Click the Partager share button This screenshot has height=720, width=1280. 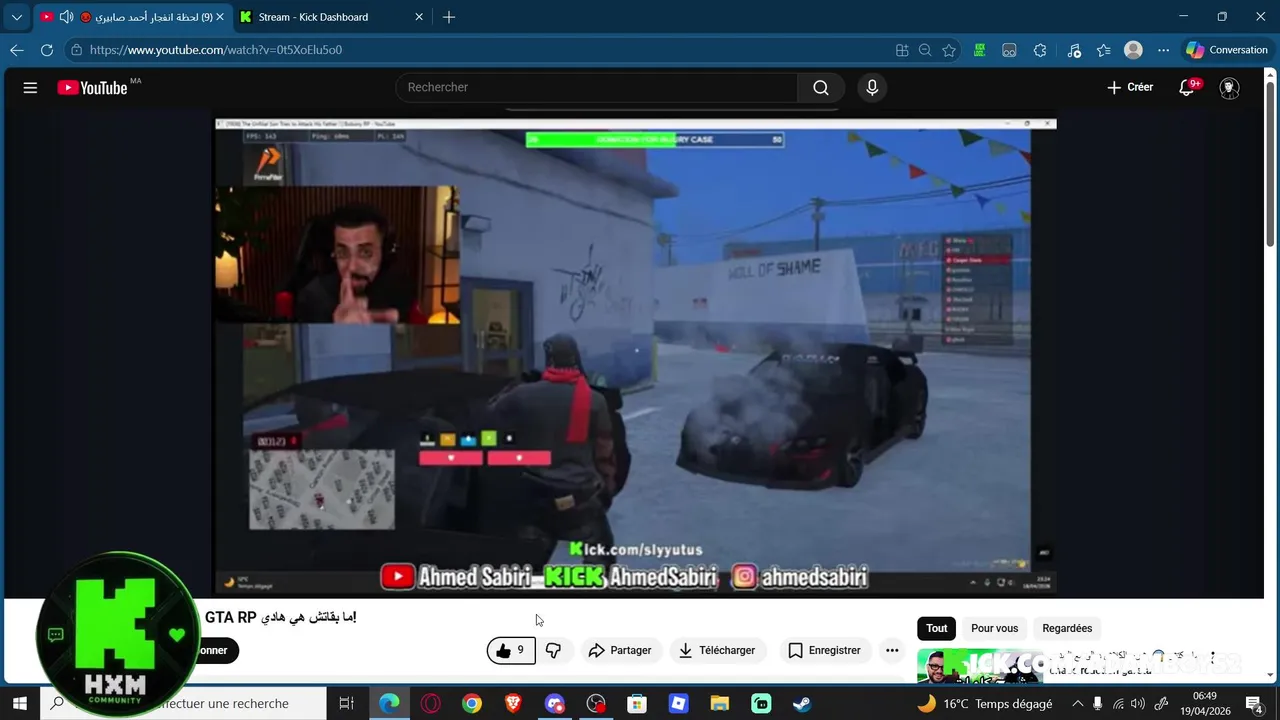620,650
